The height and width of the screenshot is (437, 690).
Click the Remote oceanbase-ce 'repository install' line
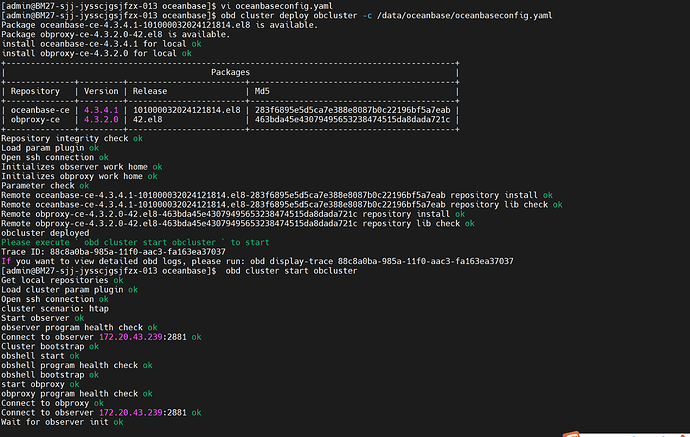click(277, 195)
